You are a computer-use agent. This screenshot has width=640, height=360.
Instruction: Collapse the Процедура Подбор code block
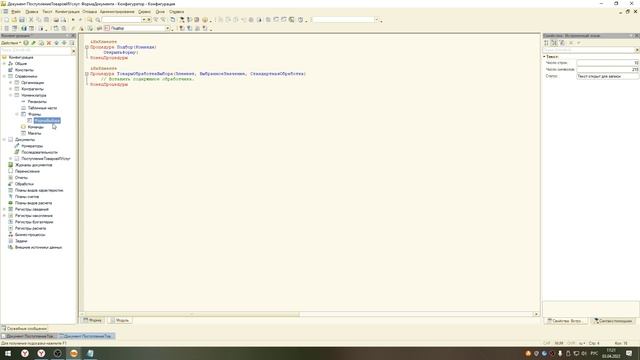tap(87, 47)
